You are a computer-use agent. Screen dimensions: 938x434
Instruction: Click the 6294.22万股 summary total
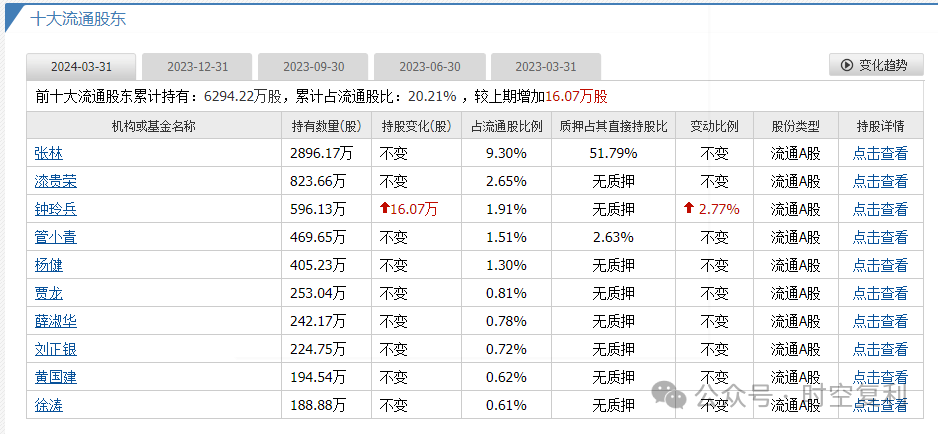pos(243,96)
